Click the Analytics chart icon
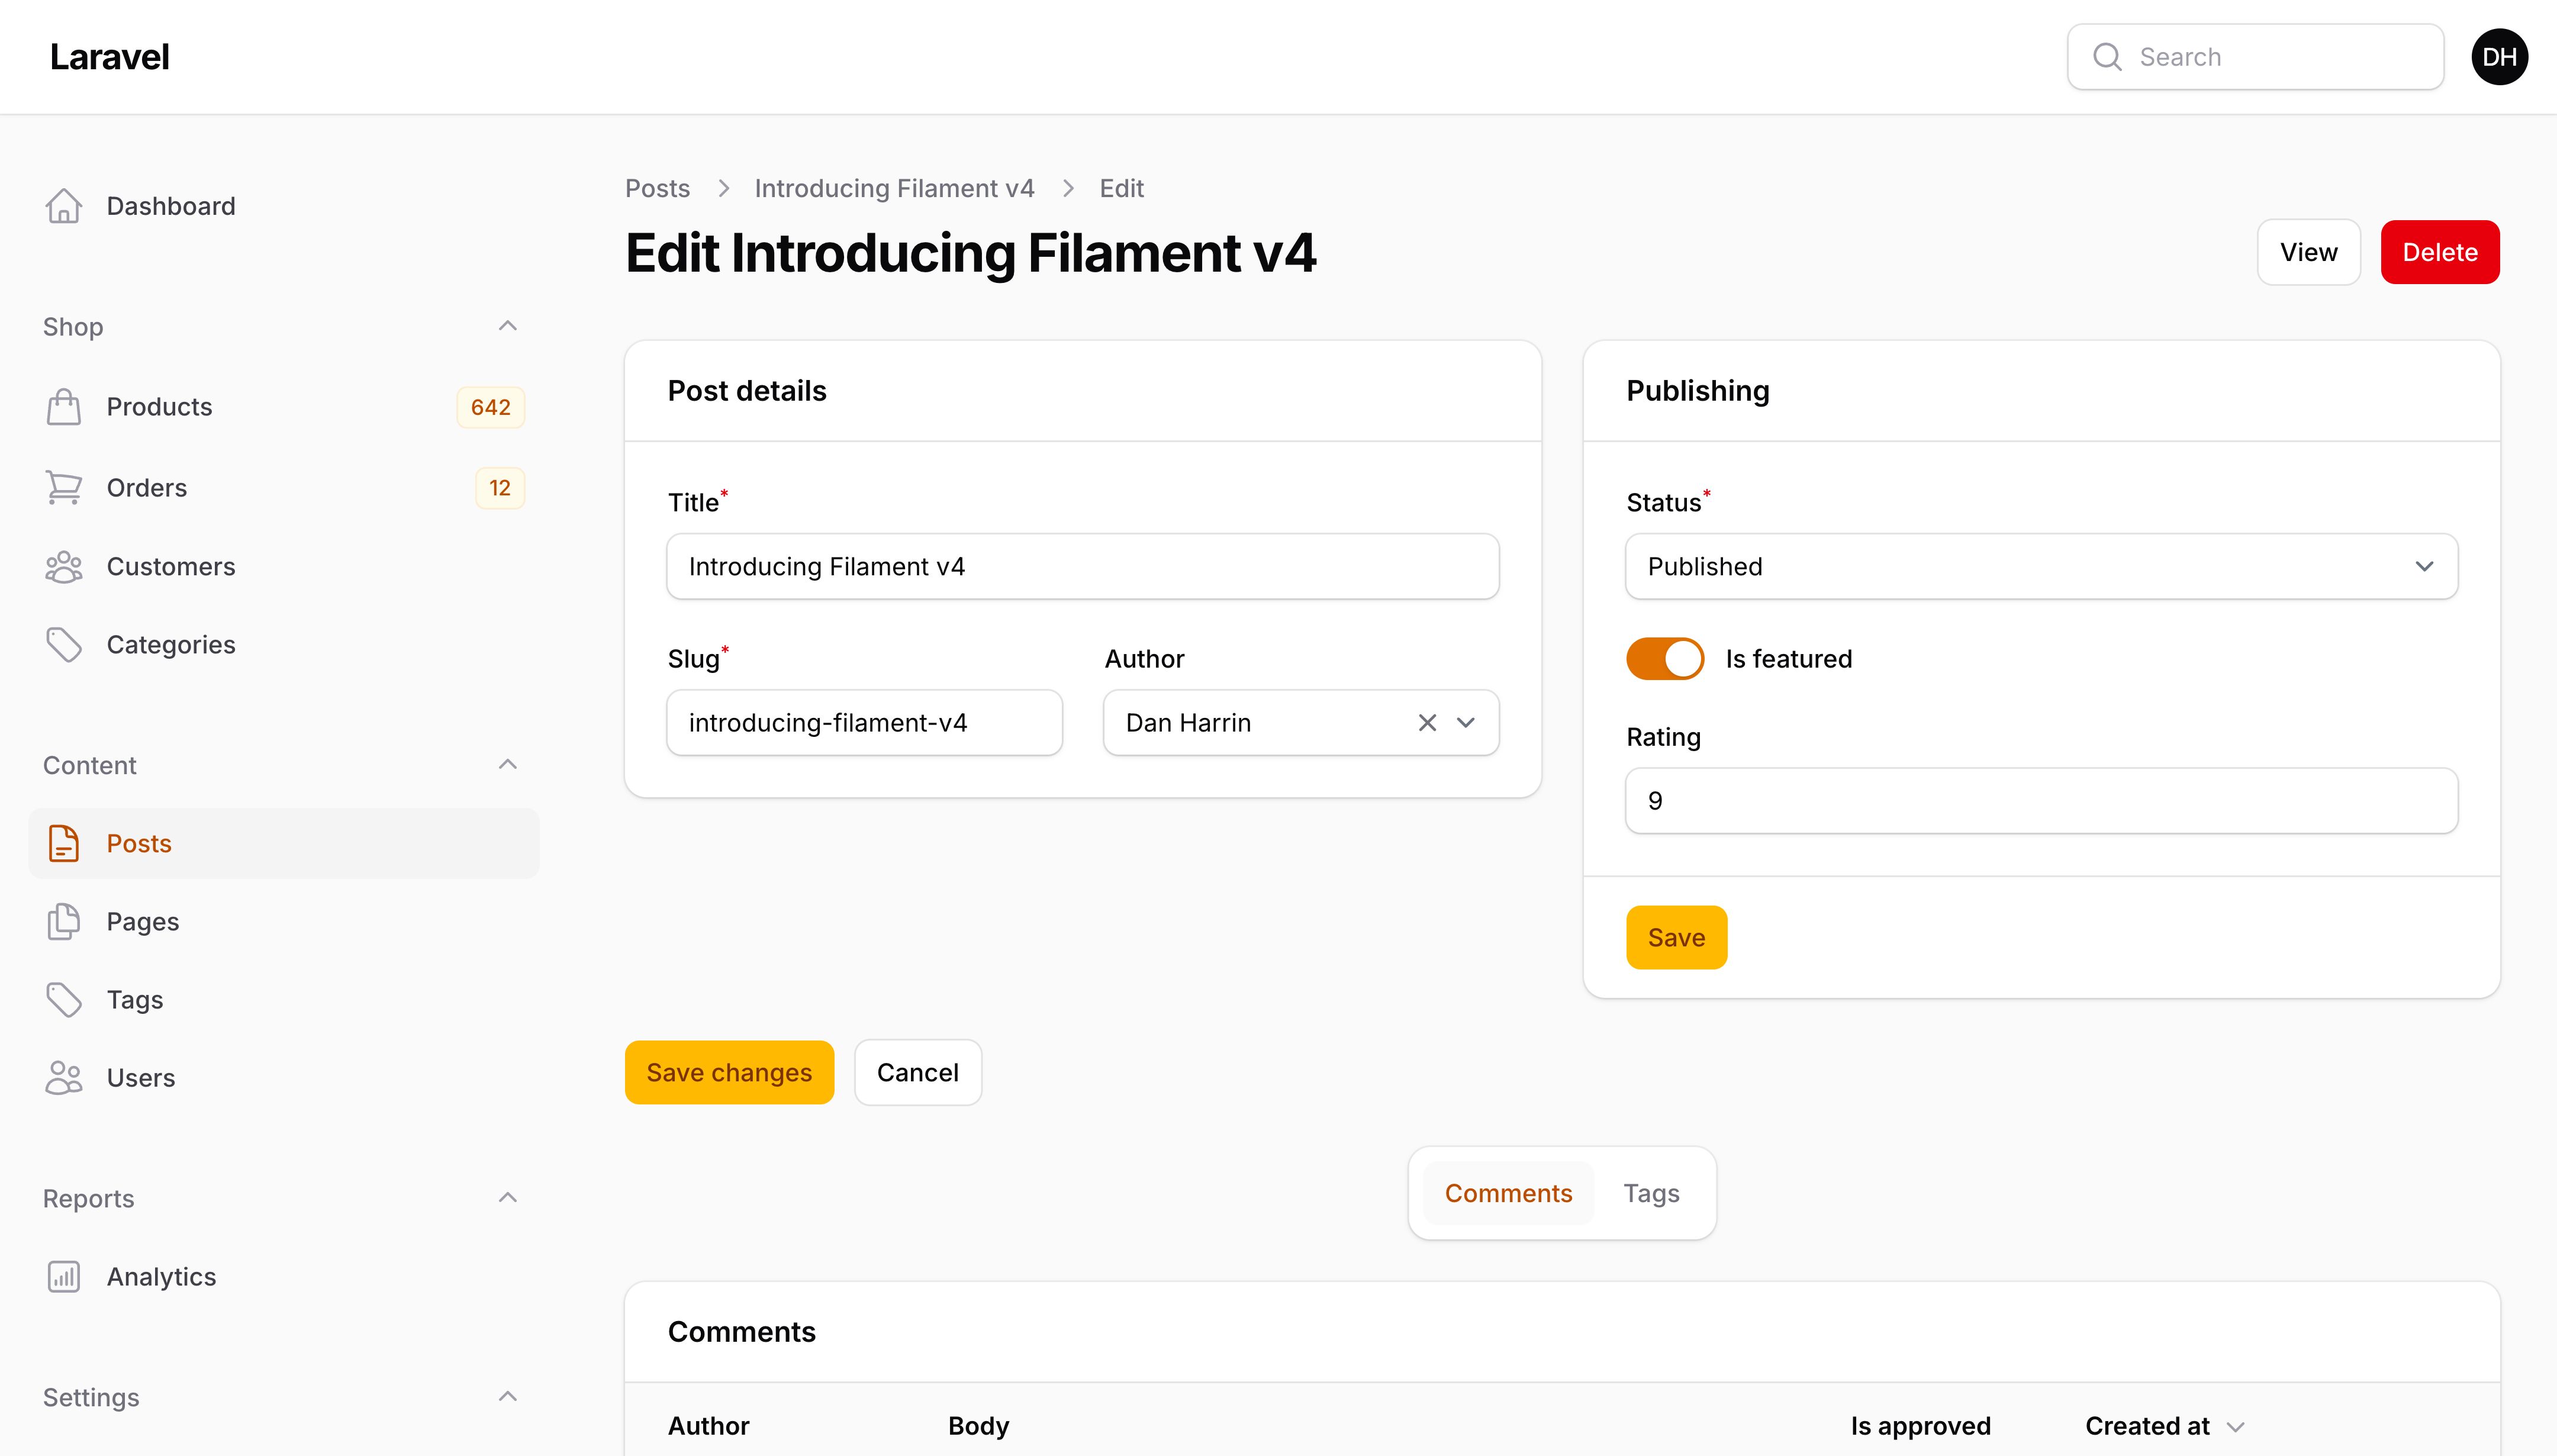The image size is (2557, 1456). (64, 1277)
